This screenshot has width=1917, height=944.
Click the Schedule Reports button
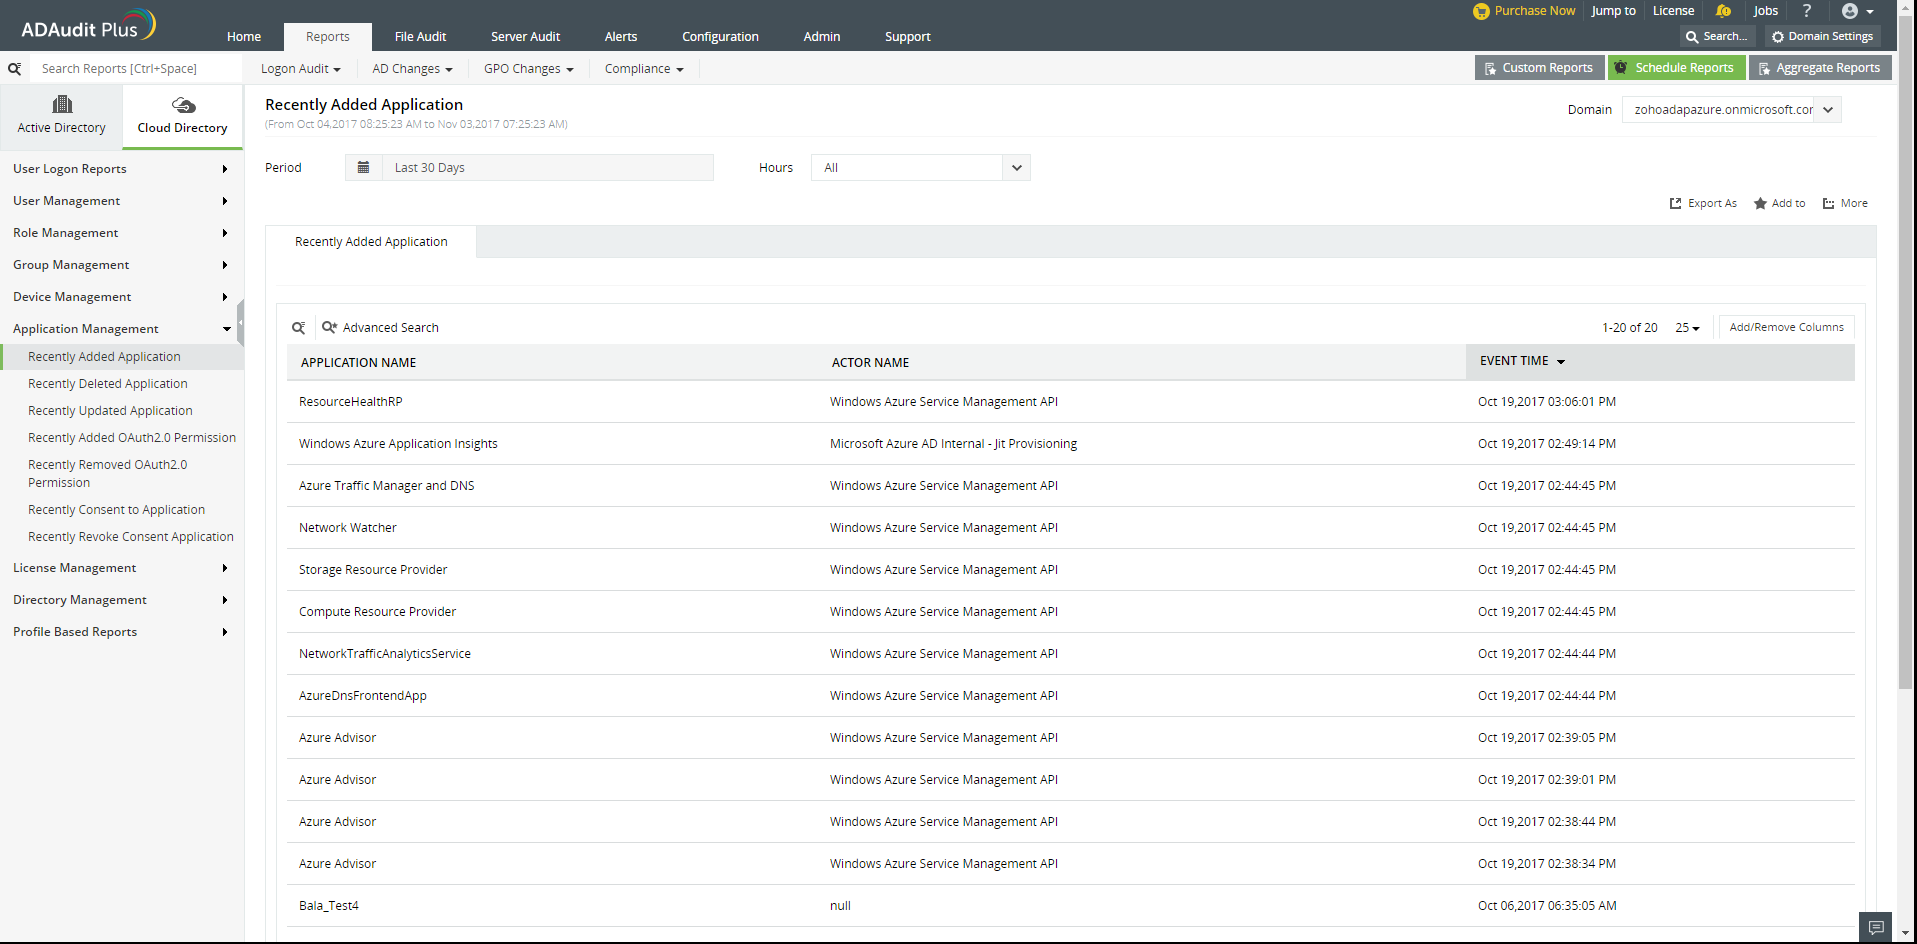pos(1677,68)
